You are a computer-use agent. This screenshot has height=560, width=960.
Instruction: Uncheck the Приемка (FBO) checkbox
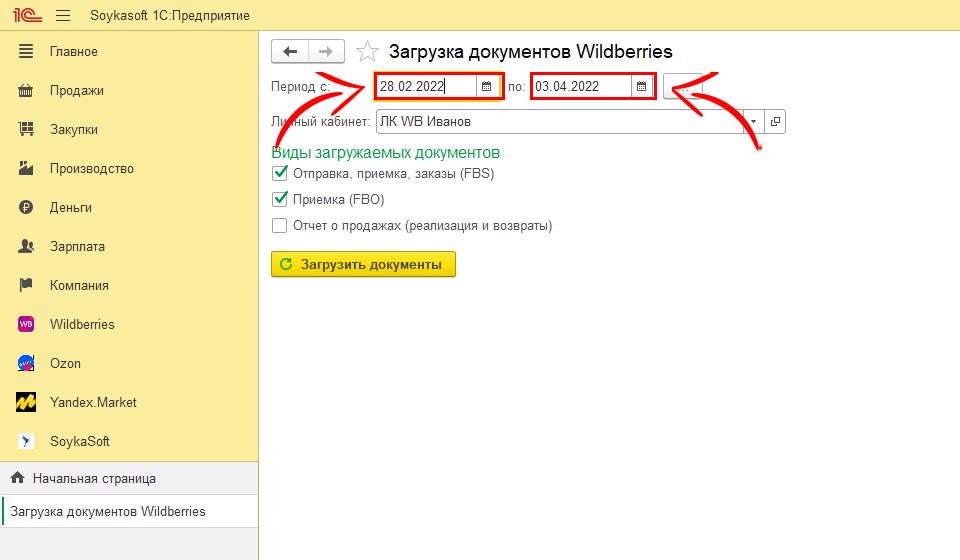[280, 199]
